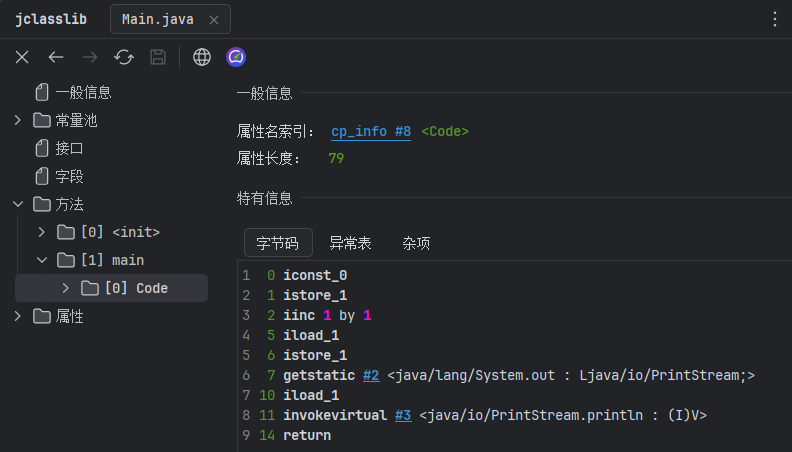Select the 属性 folder
The height and width of the screenshot is (452, 792).
[59, 316]
